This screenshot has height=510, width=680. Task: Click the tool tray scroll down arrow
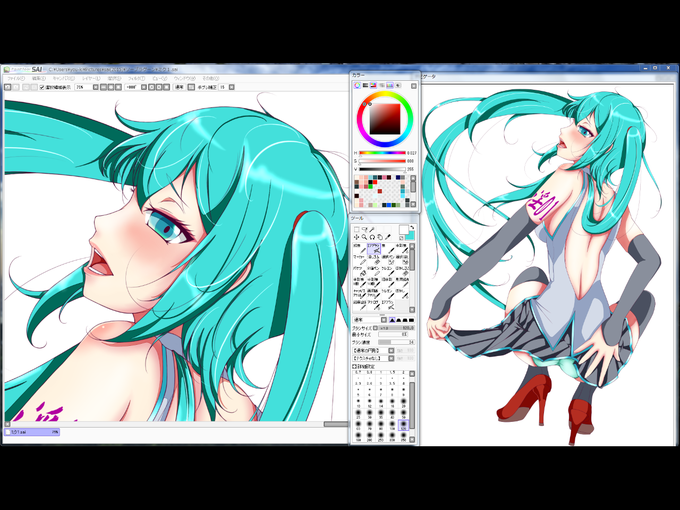[412, 310]
